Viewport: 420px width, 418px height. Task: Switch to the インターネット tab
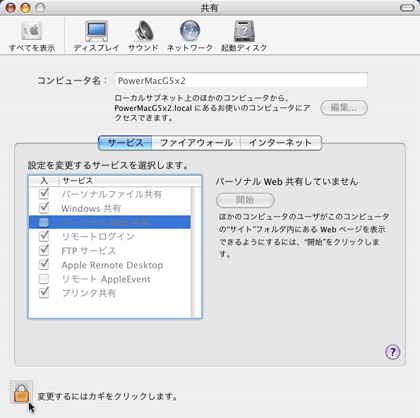tap(281, 143)
